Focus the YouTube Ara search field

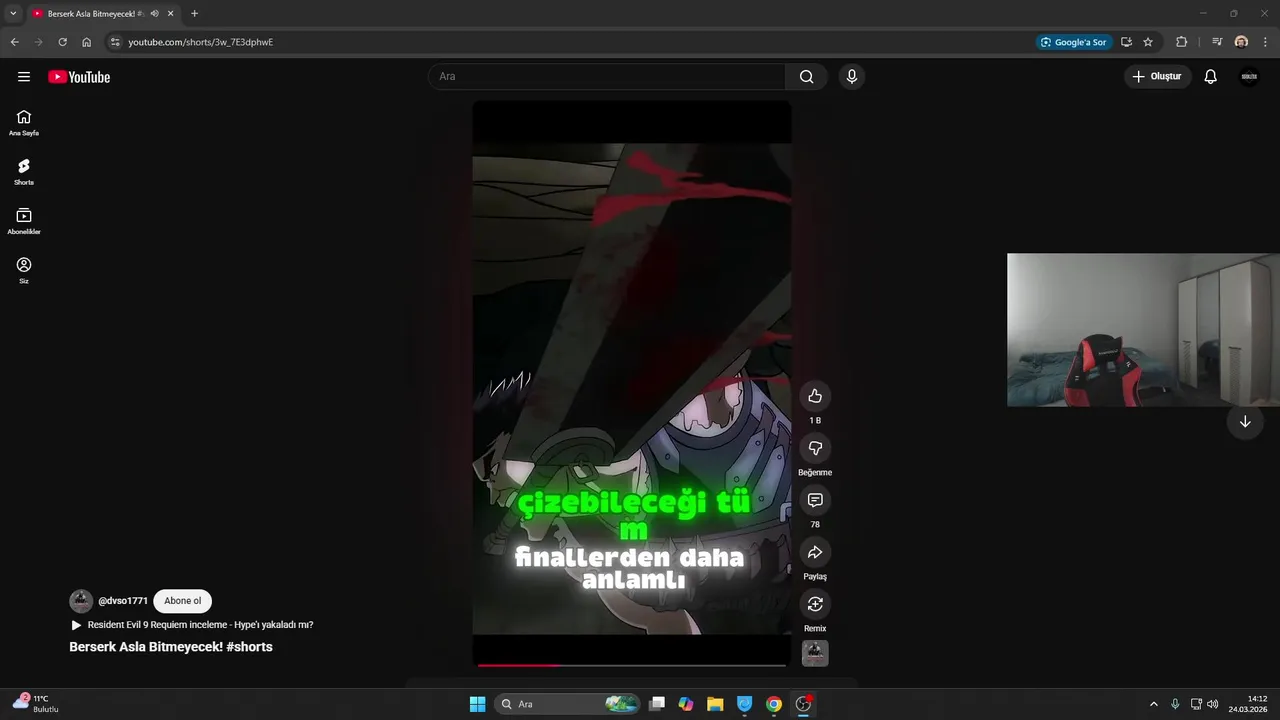click(607, 77)
